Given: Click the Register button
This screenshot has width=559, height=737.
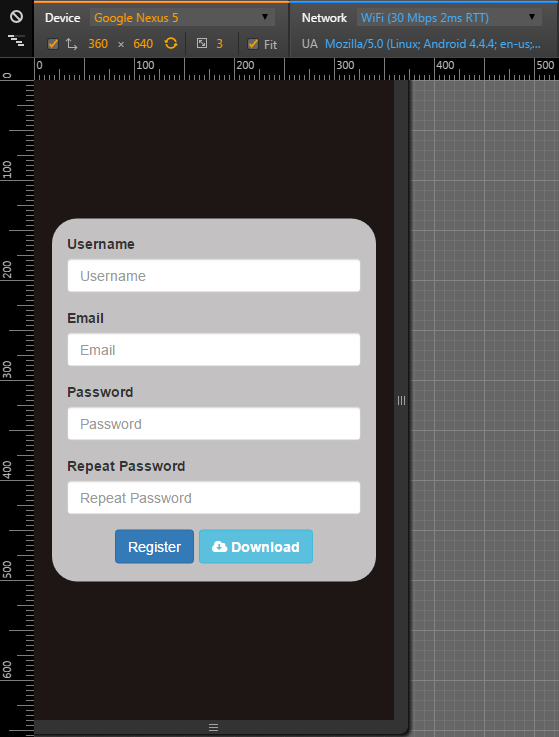Looking at the screenshot, I should 154,547.
